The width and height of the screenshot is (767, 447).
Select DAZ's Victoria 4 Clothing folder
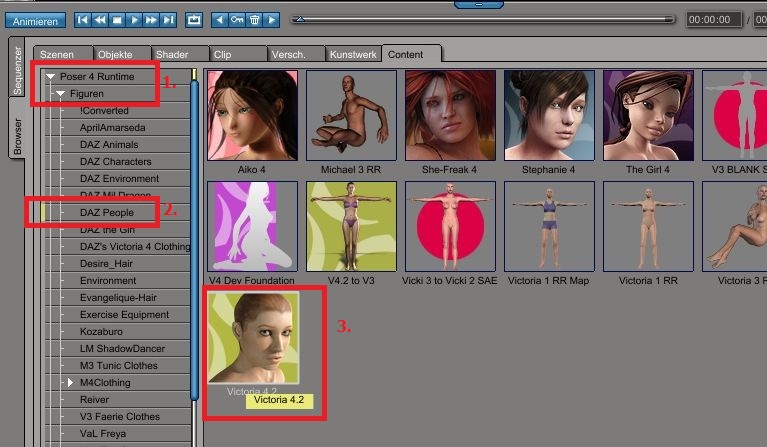[135, 246]
